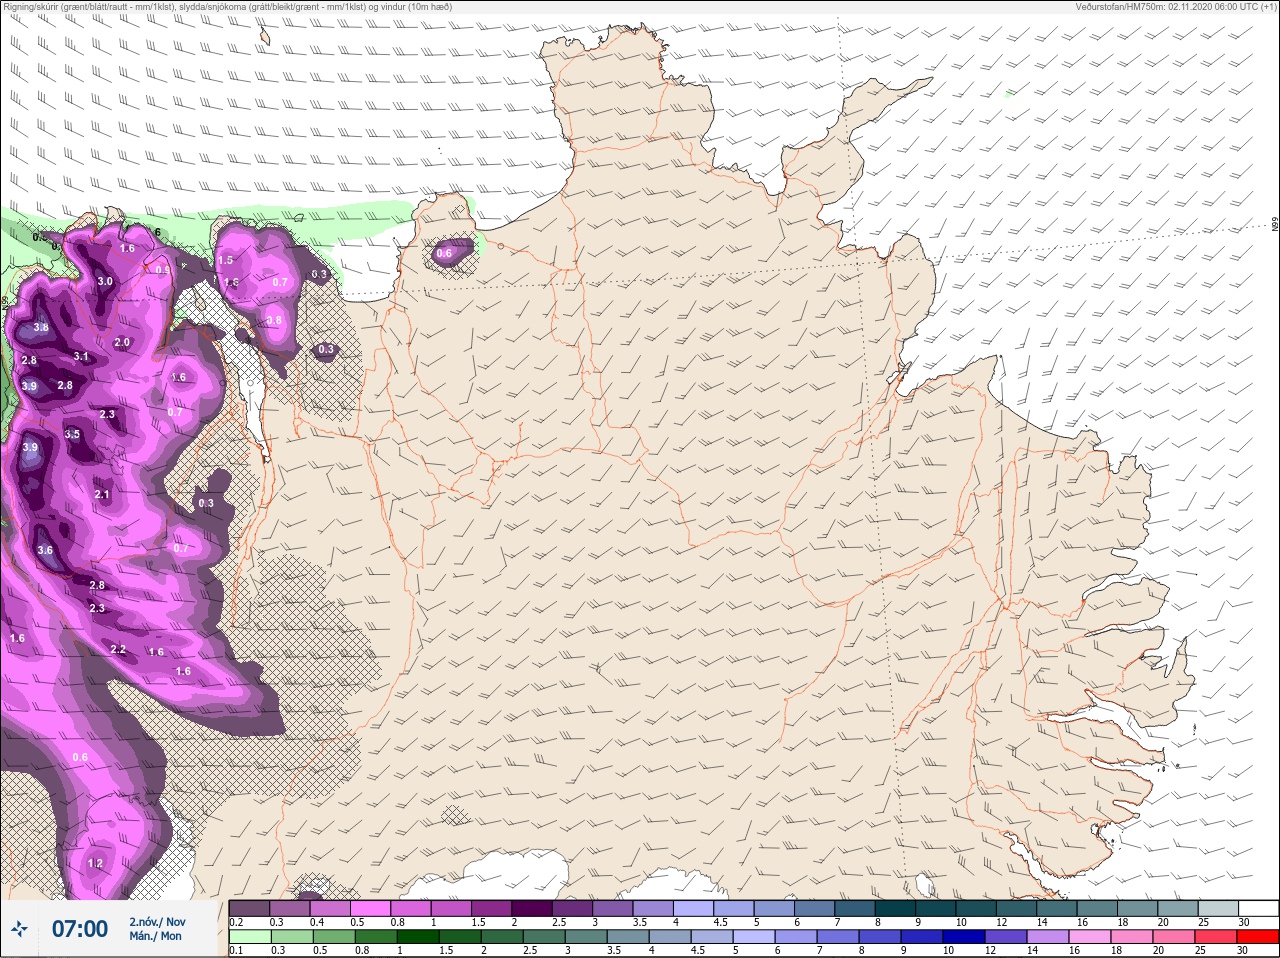Click the 3.1 snowfall value on map
Image resolution: width=1280 pixels, height=958 pixels.
(81, 356)
